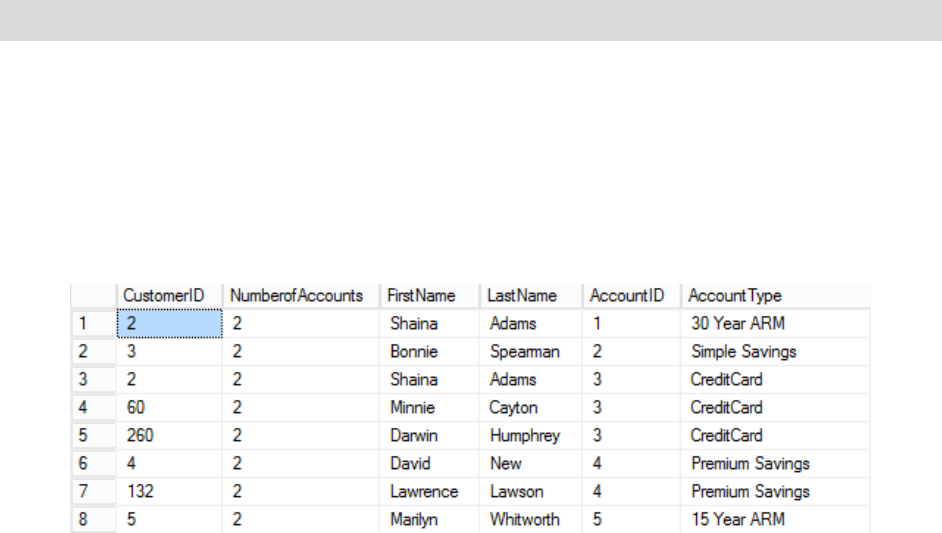Select the Cayton last name cell
Image resolution: width=942 pixels, height=533 pixels.
[x=514, y=408]
